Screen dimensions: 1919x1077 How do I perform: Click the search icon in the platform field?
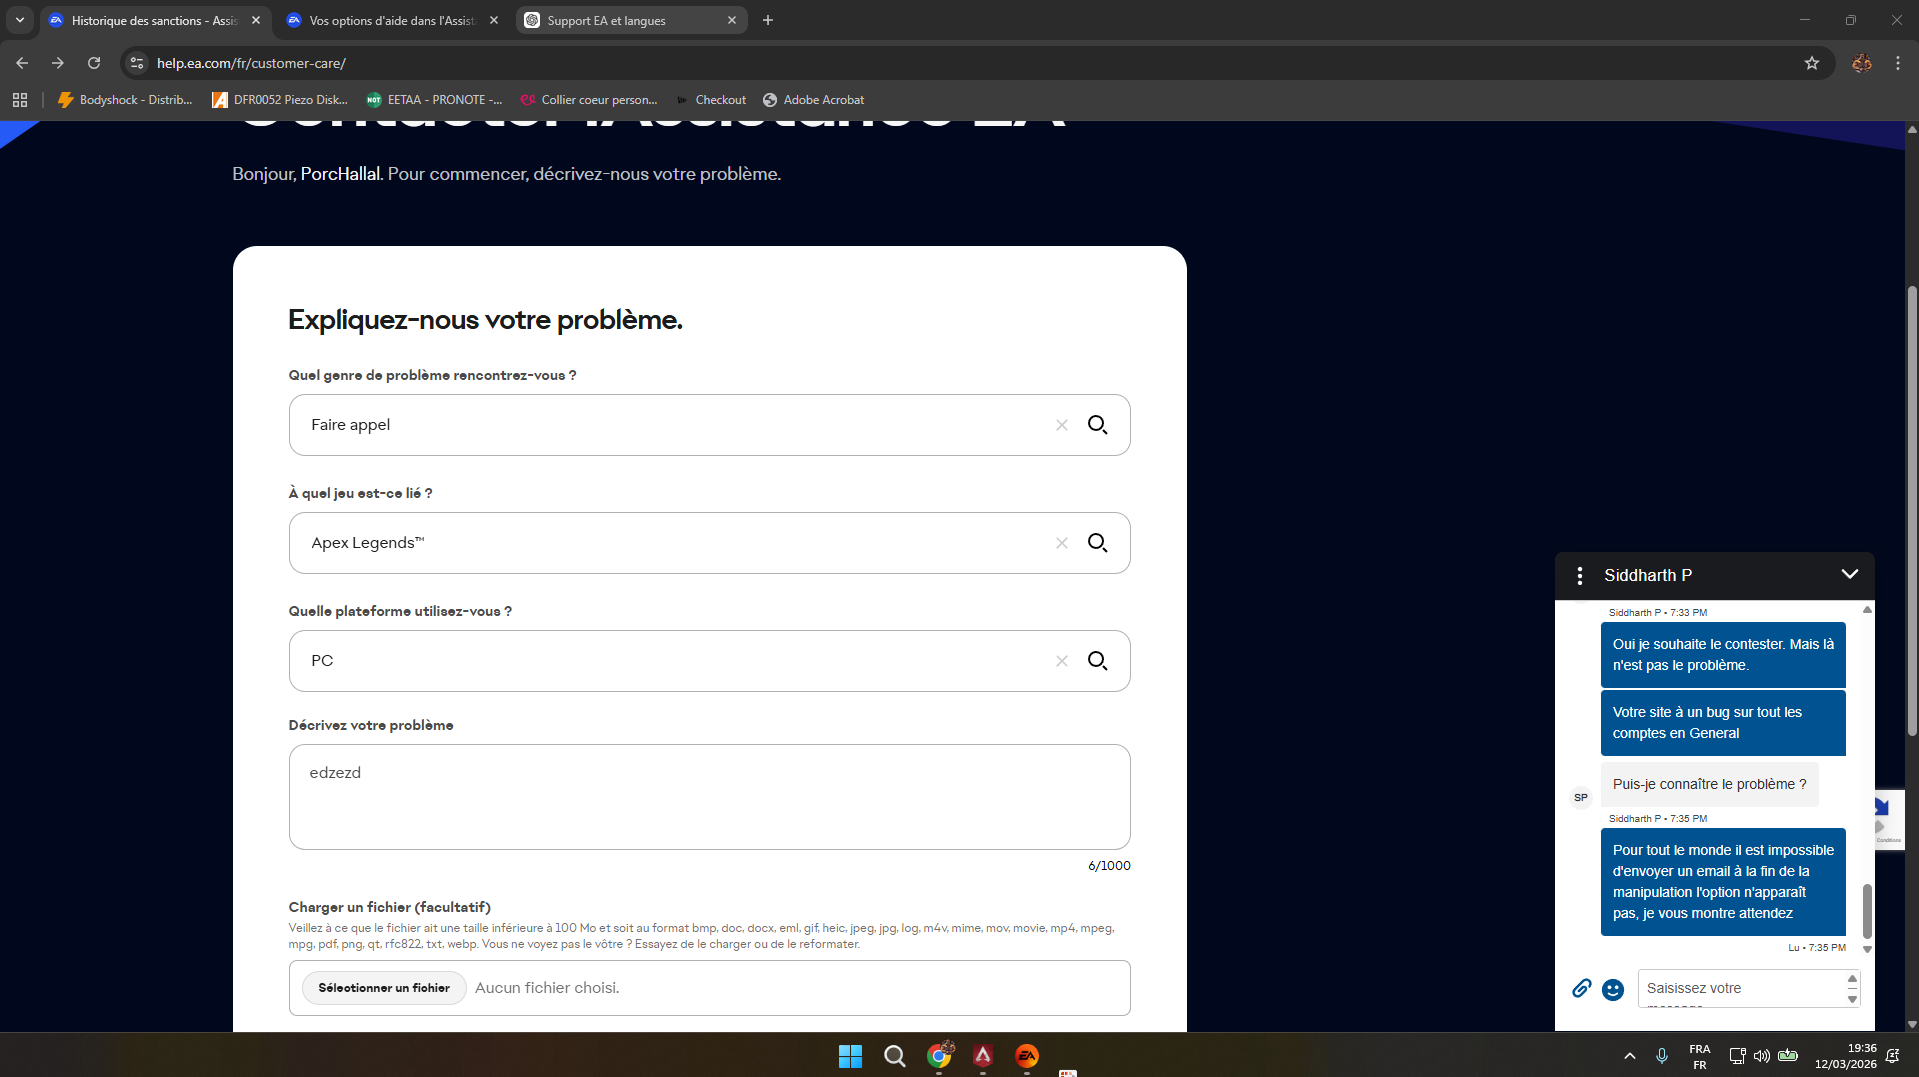click(1097, 661)
